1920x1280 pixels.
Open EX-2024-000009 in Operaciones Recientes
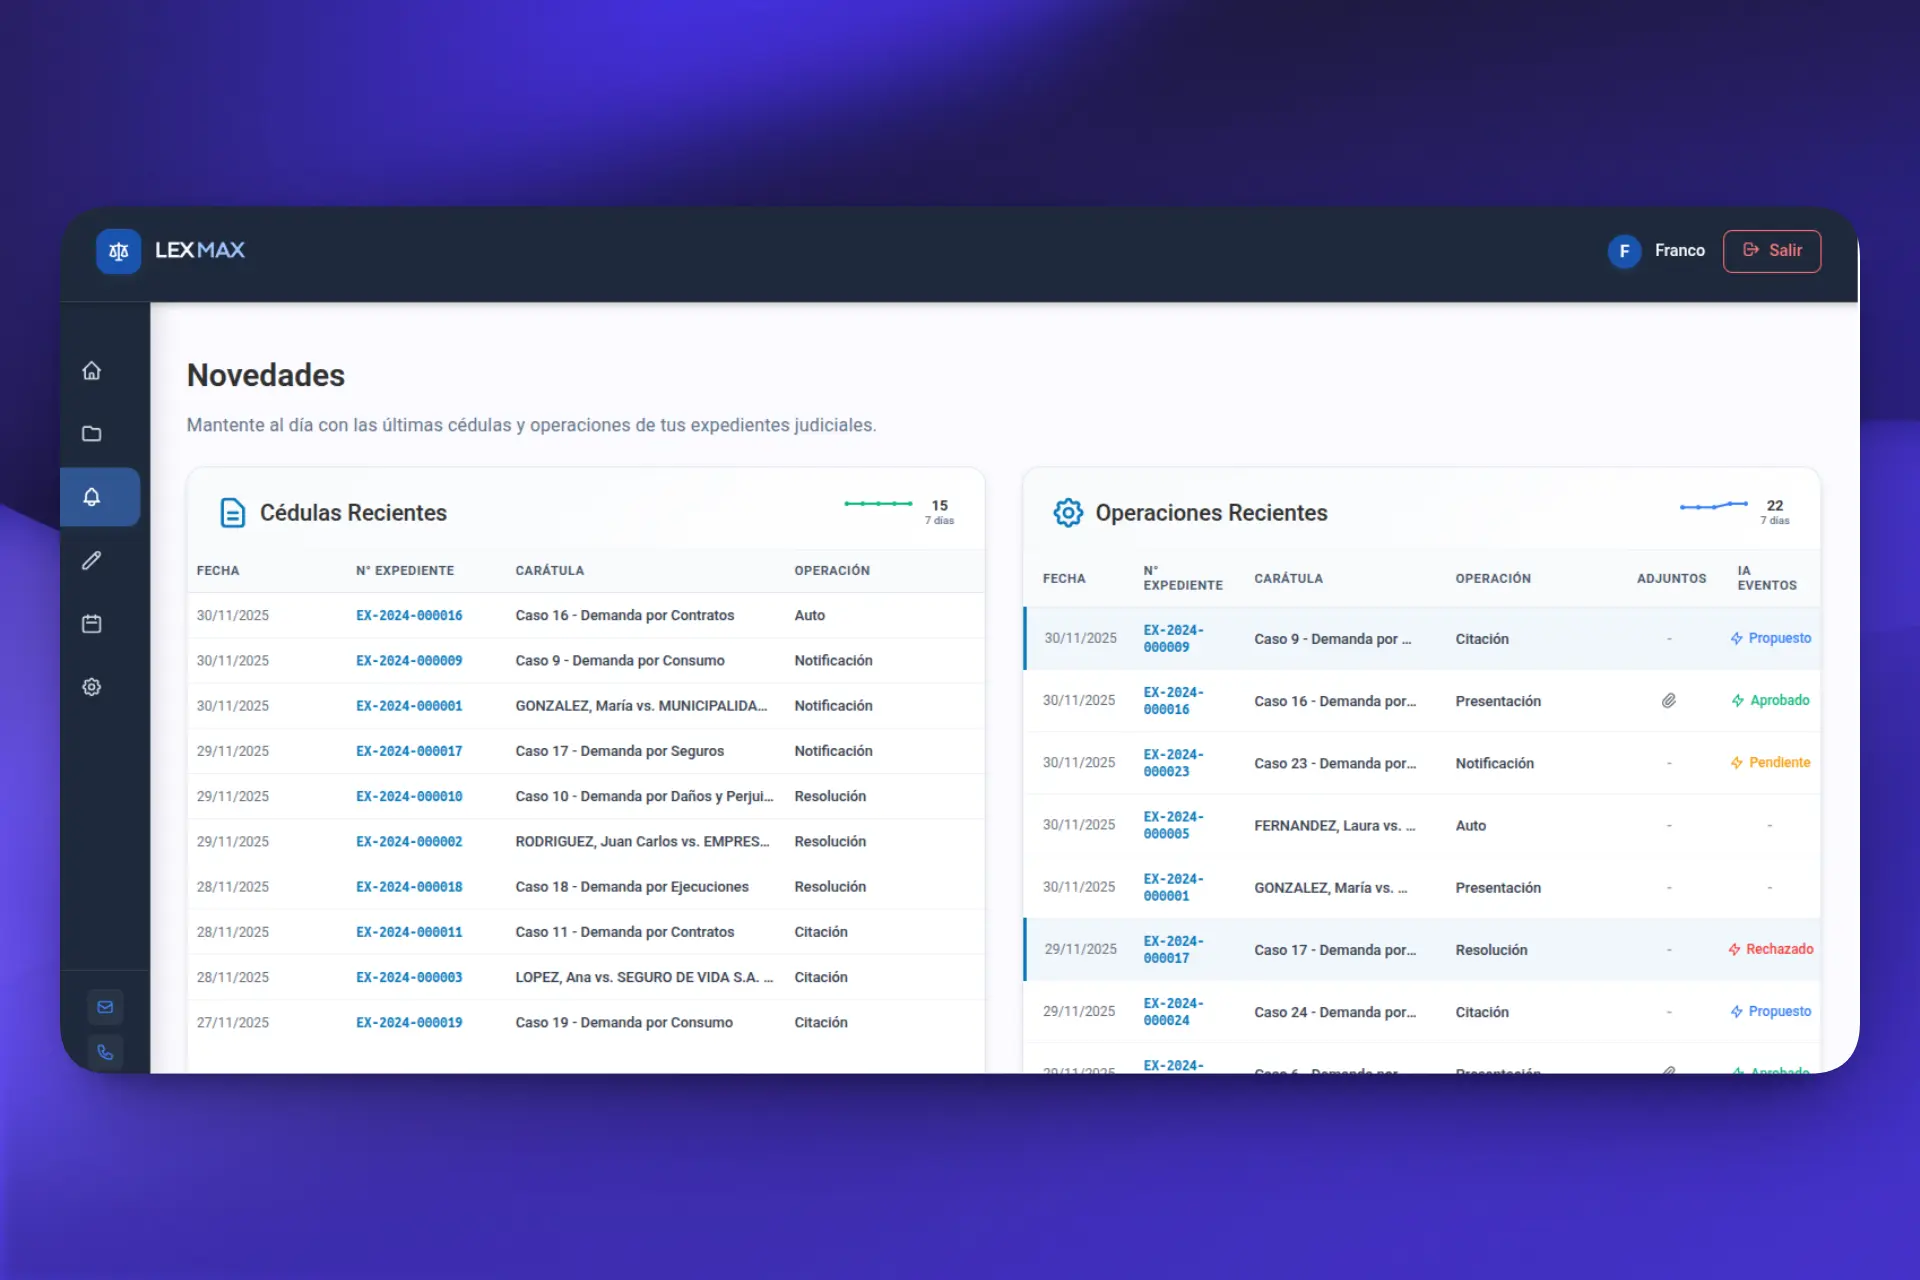[1174, 639]
